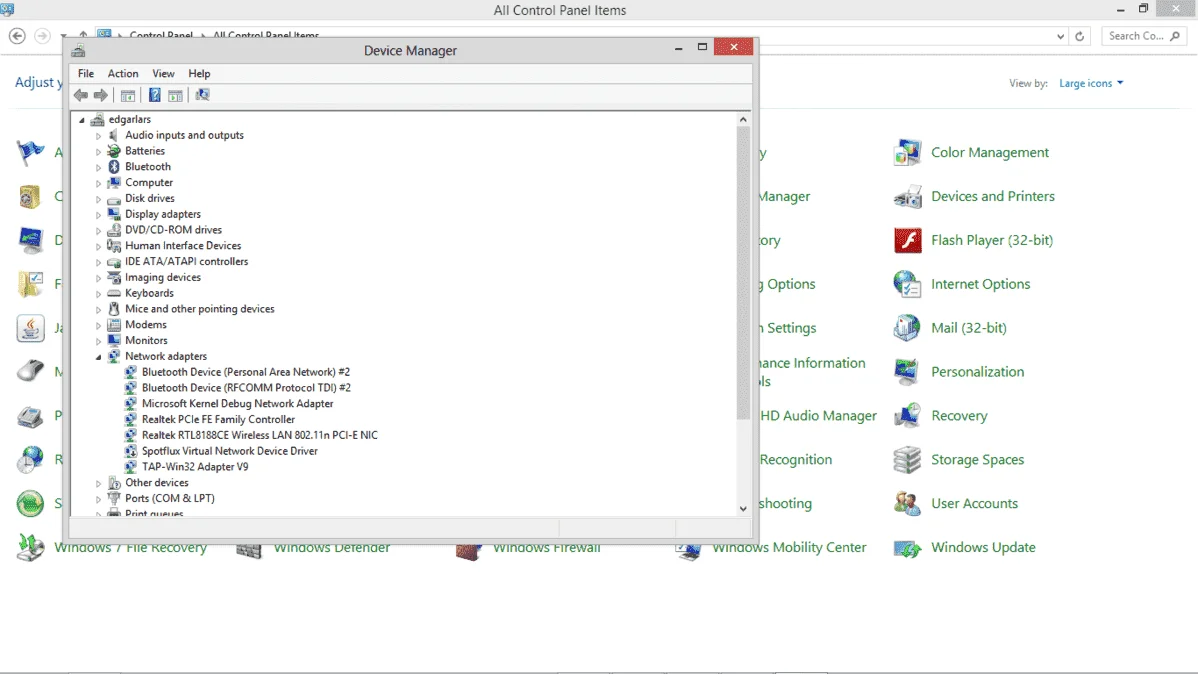Screen dimensions: 1198x674
Task: Expand the Other devices category
Action: coord(98,483)
